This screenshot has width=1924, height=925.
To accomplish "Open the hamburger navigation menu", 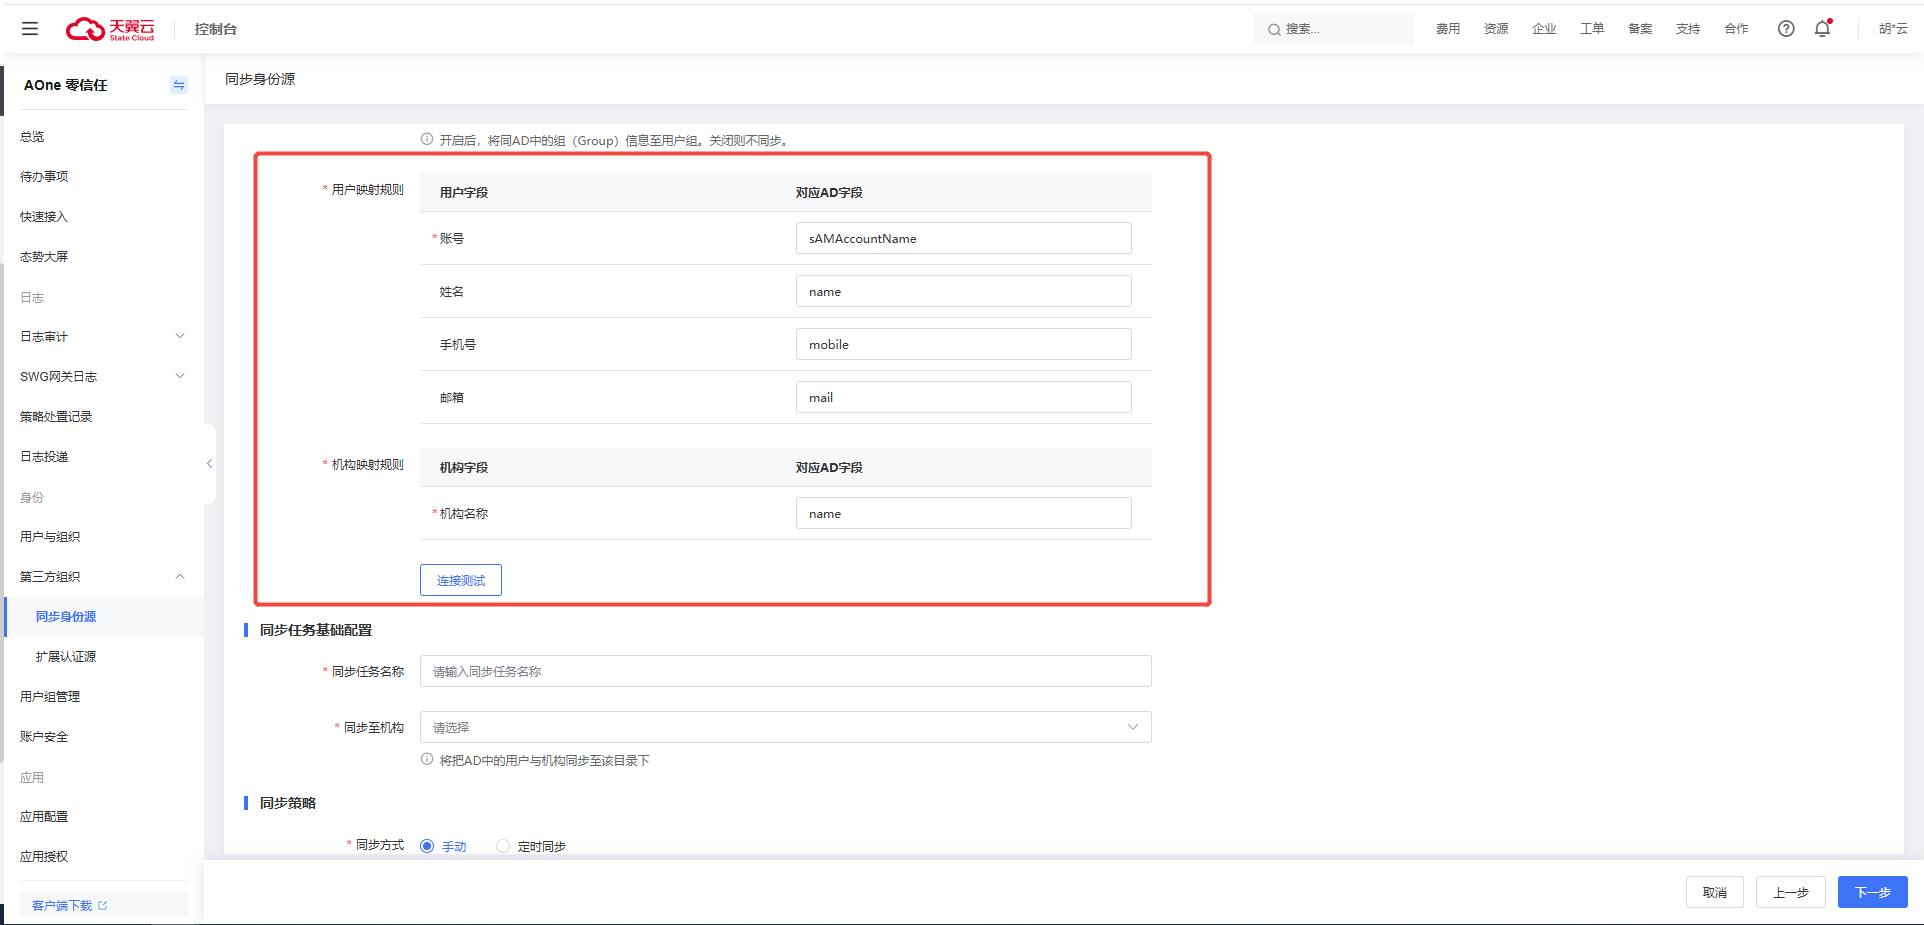I will 30,29.
